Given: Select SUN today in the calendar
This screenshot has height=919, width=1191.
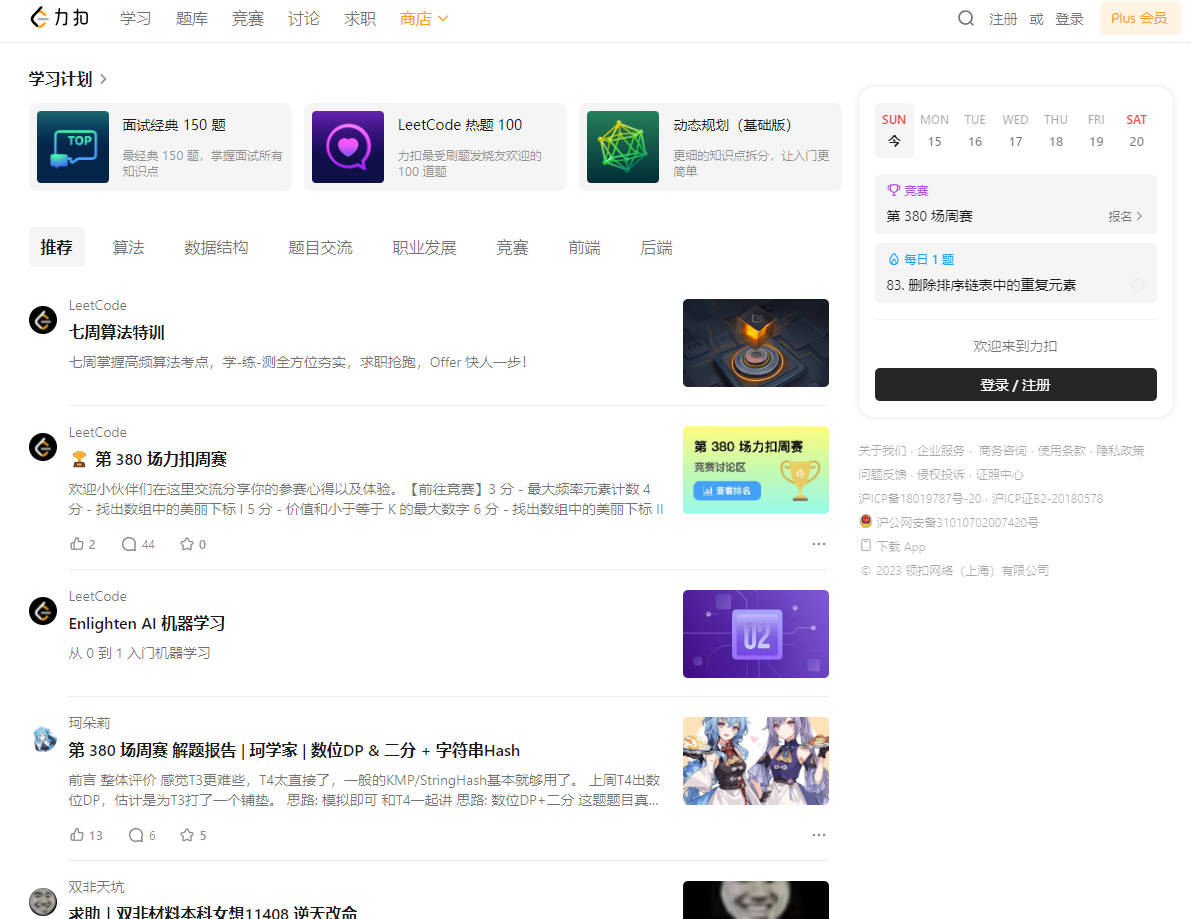Looking at the screenshot, I should tap(894, 131).
